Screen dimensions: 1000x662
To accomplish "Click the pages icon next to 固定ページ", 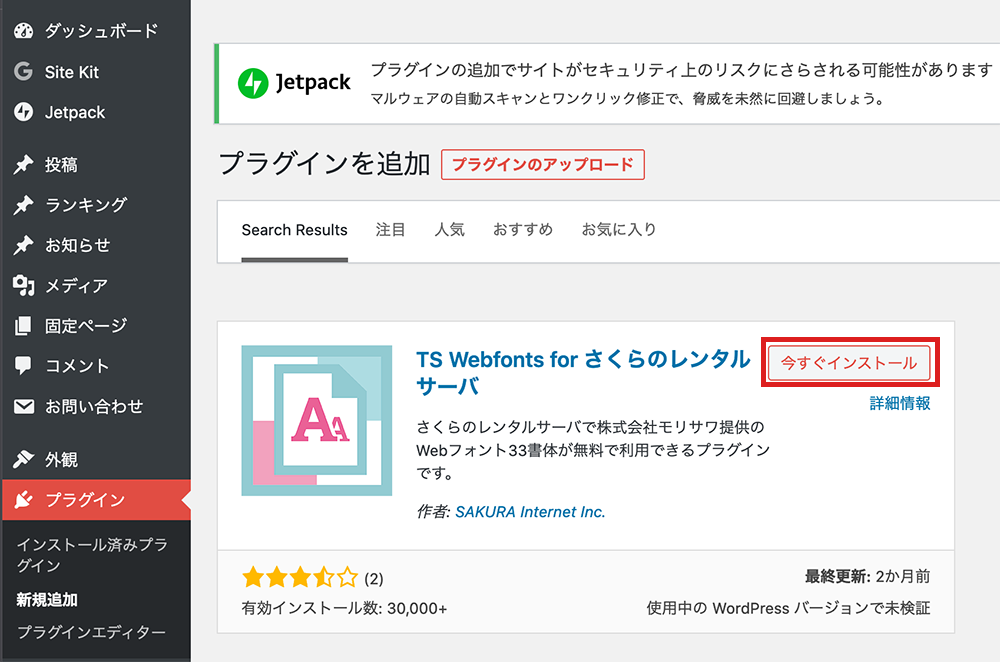I will tap(24, 325).
